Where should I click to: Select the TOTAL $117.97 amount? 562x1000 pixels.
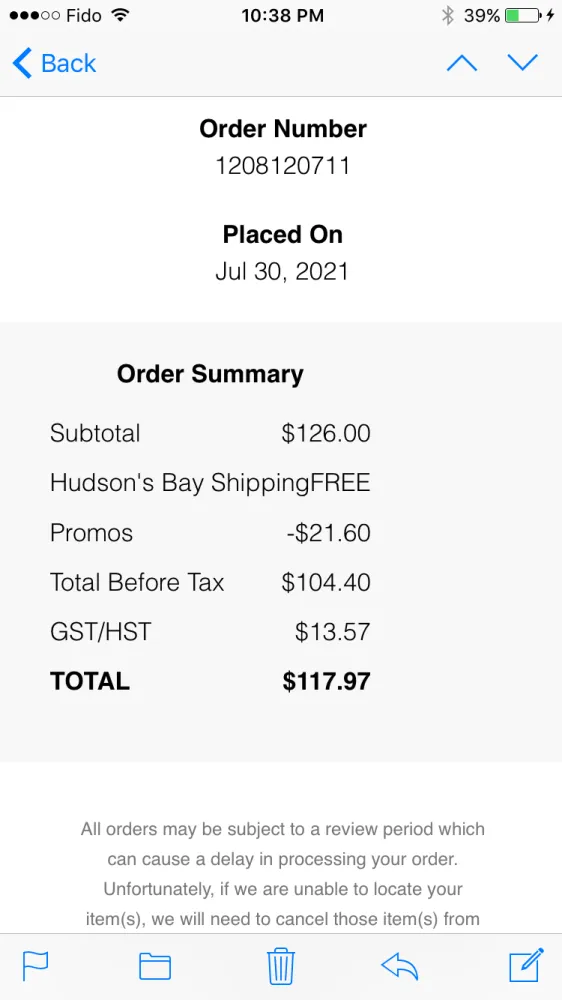[326, 681]
